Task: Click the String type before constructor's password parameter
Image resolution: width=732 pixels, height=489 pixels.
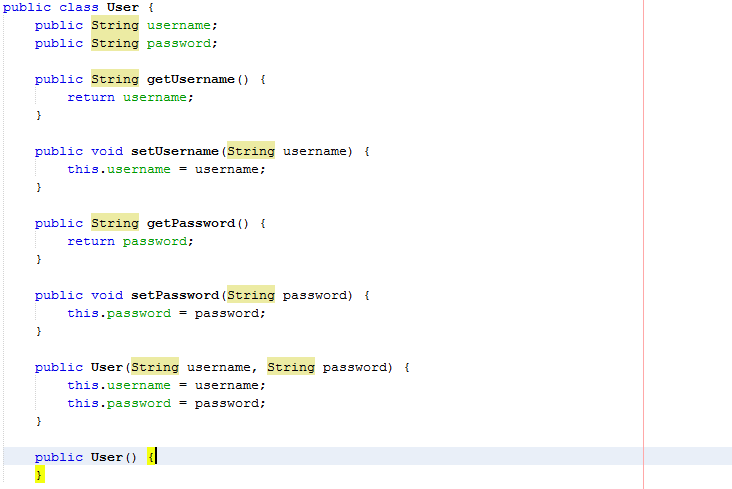Action: coord(291,367)
